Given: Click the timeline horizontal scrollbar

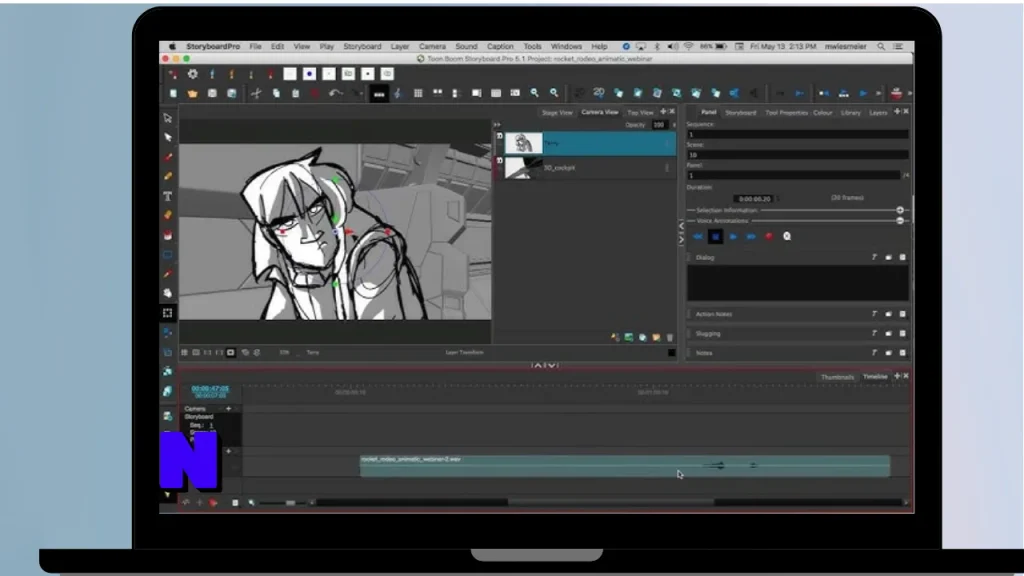Looking at the screenshot, I should pos(611,502).
